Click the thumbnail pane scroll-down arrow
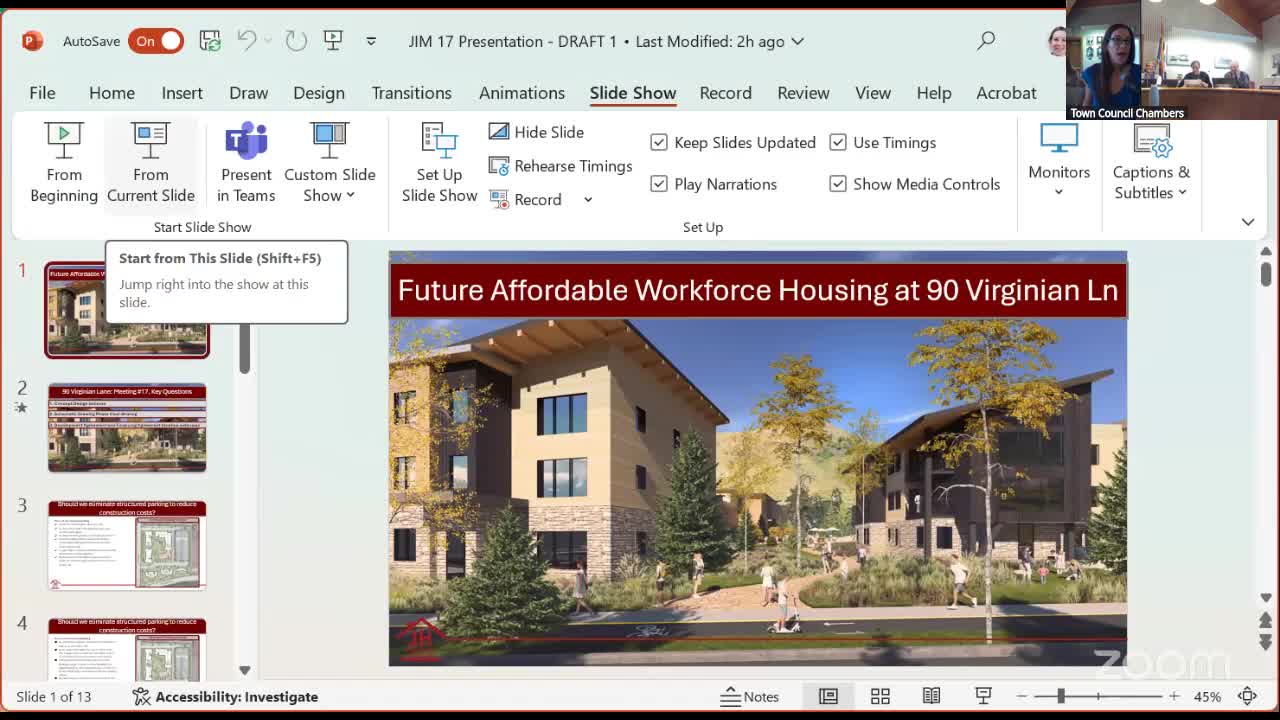This screenshot has height=720, width=1280. point(244,670)
